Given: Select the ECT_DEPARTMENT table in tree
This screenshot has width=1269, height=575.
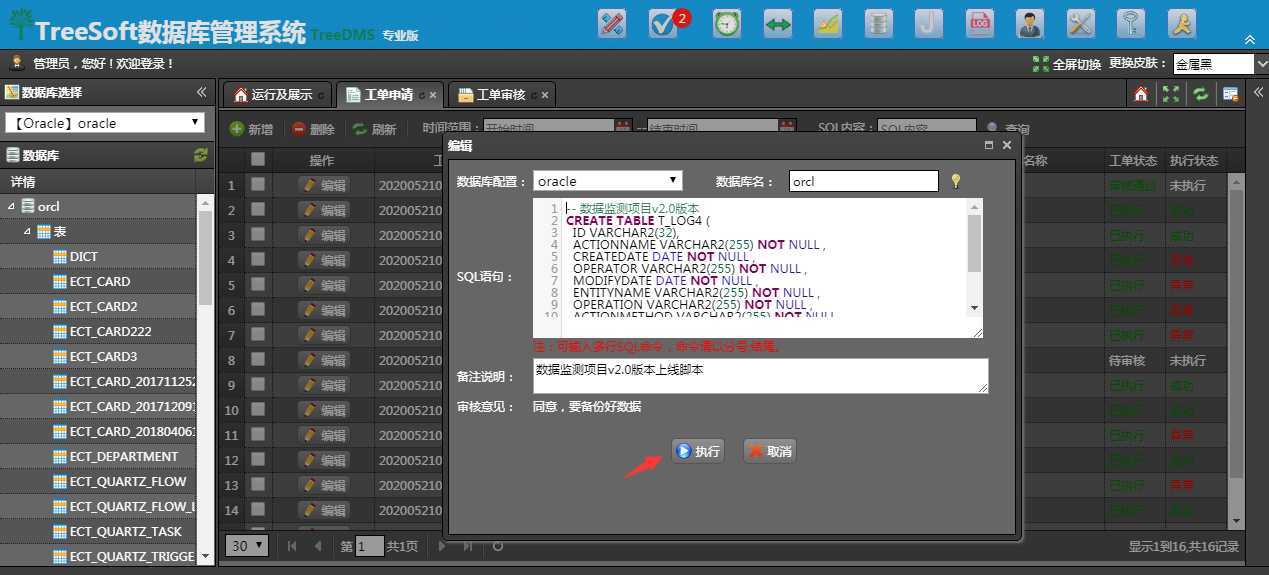Looking at the screenshot, I should pyautogui.click(x=124, y=456).
